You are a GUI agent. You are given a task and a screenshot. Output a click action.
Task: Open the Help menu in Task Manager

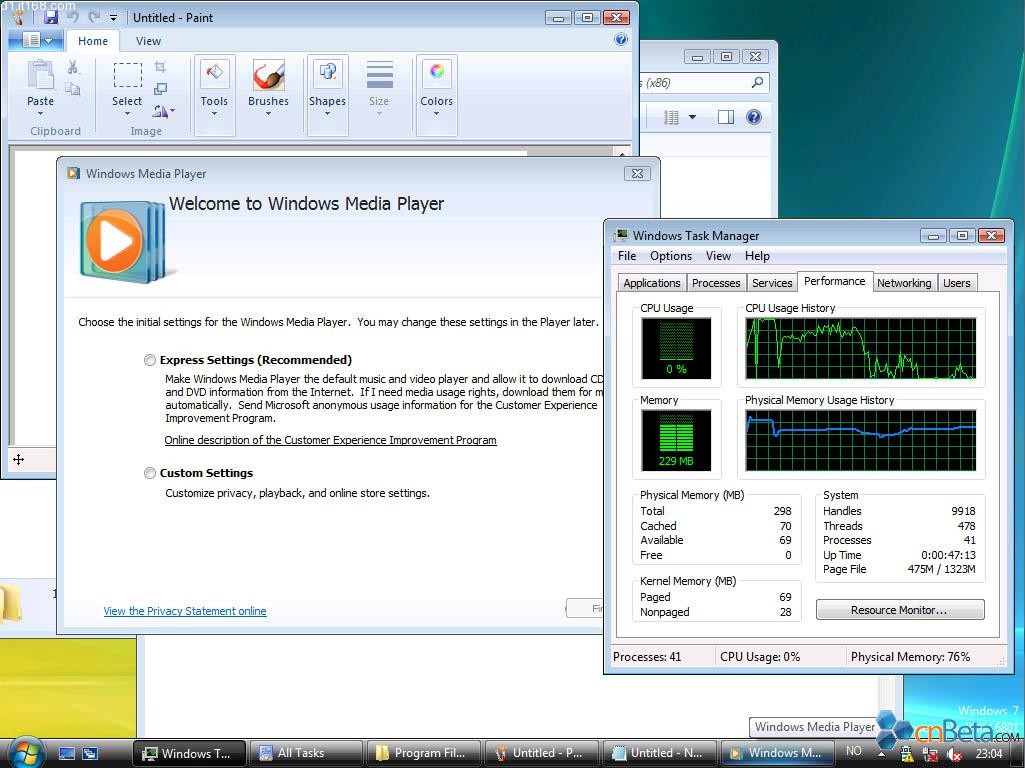757,256
